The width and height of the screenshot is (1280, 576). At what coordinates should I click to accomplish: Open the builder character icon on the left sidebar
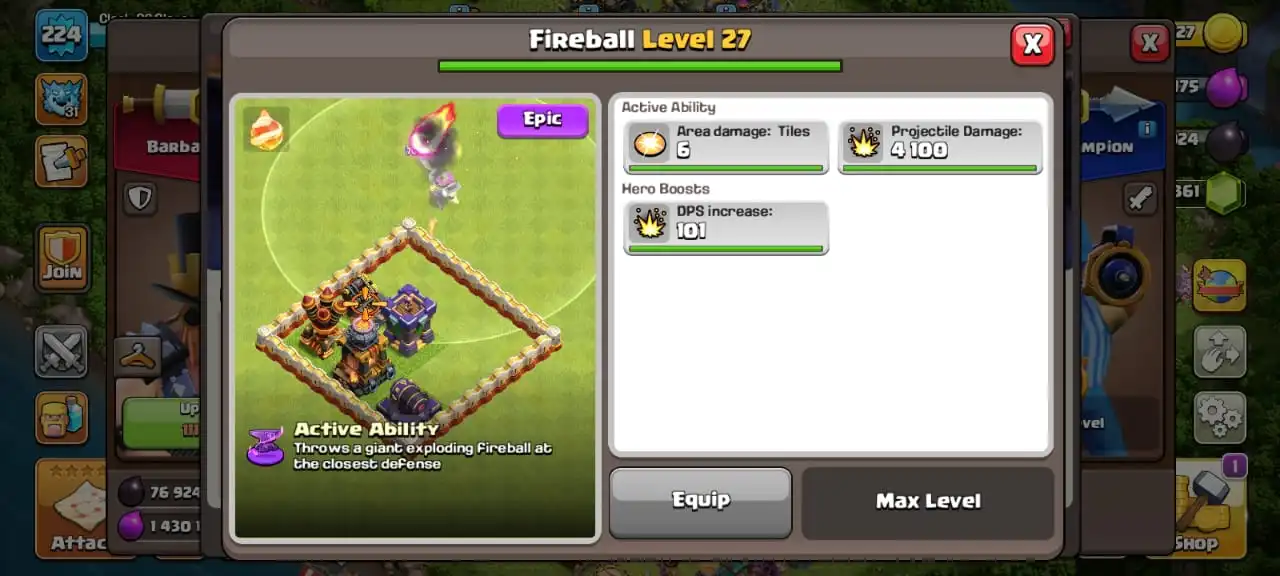click(61, 416)
